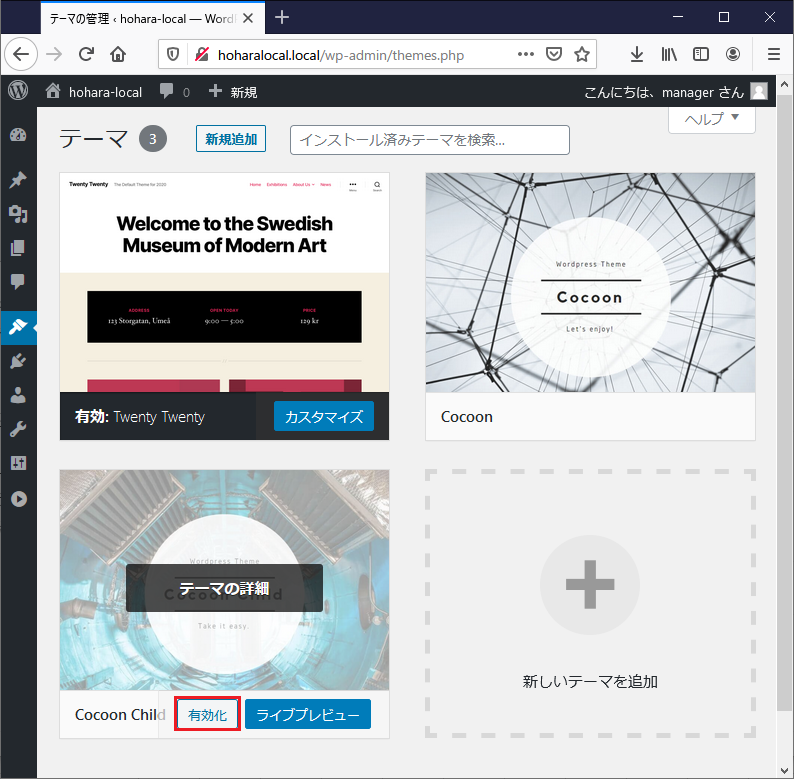794x779 pixels.
Task: Open the Plugins plug icon
Action: [18, 361]
